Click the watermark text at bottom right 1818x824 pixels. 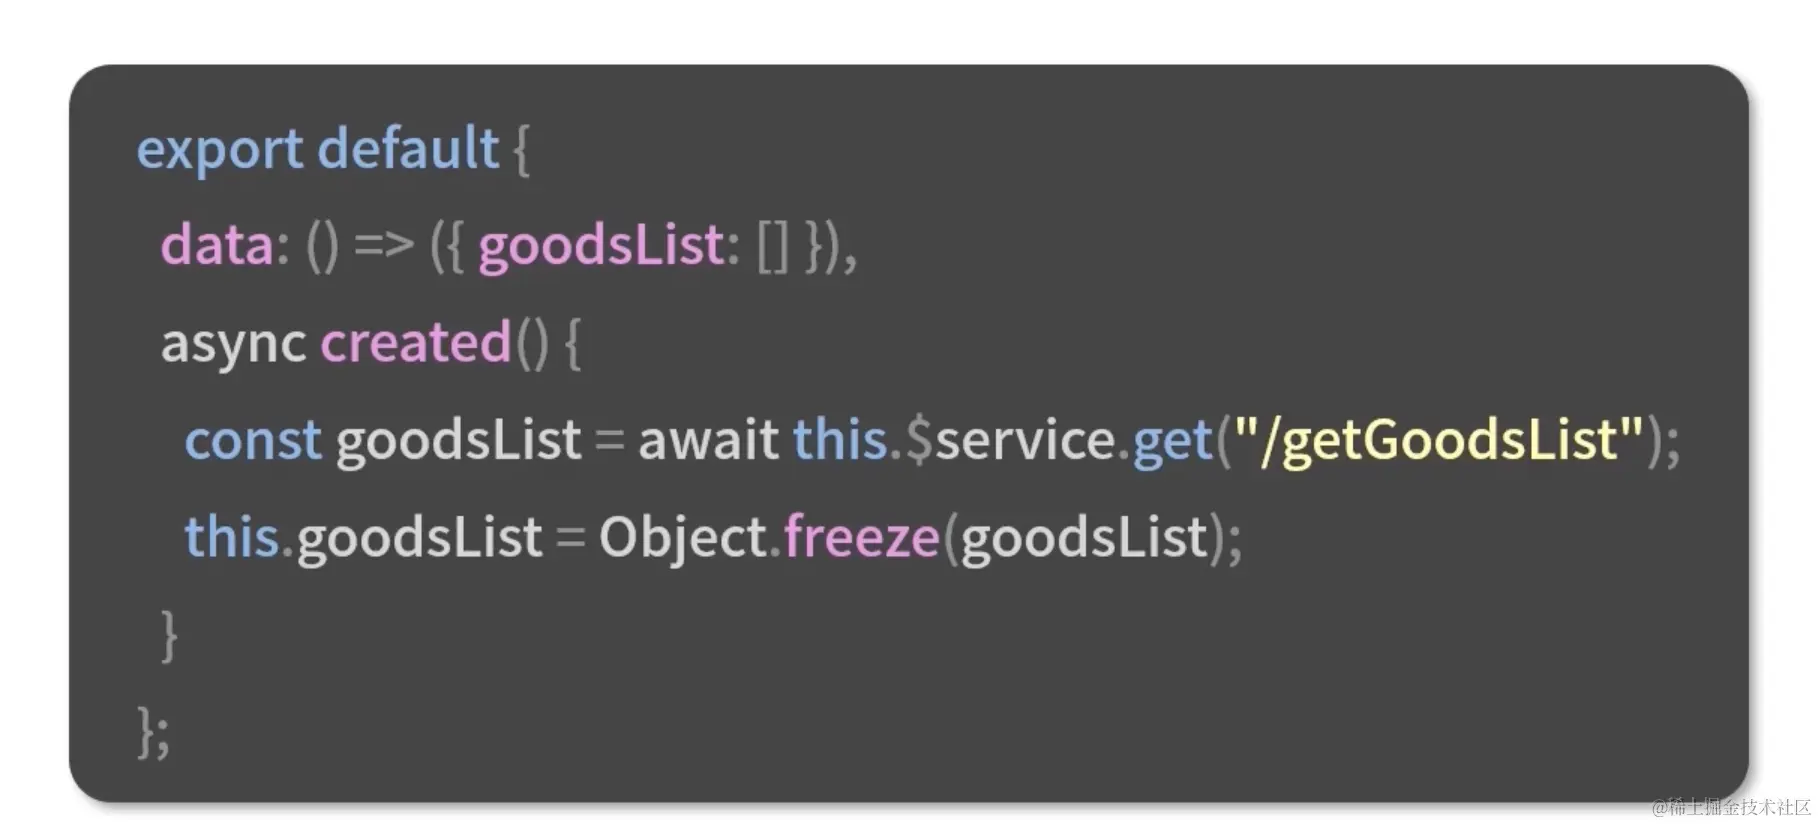coord(1732,806)
